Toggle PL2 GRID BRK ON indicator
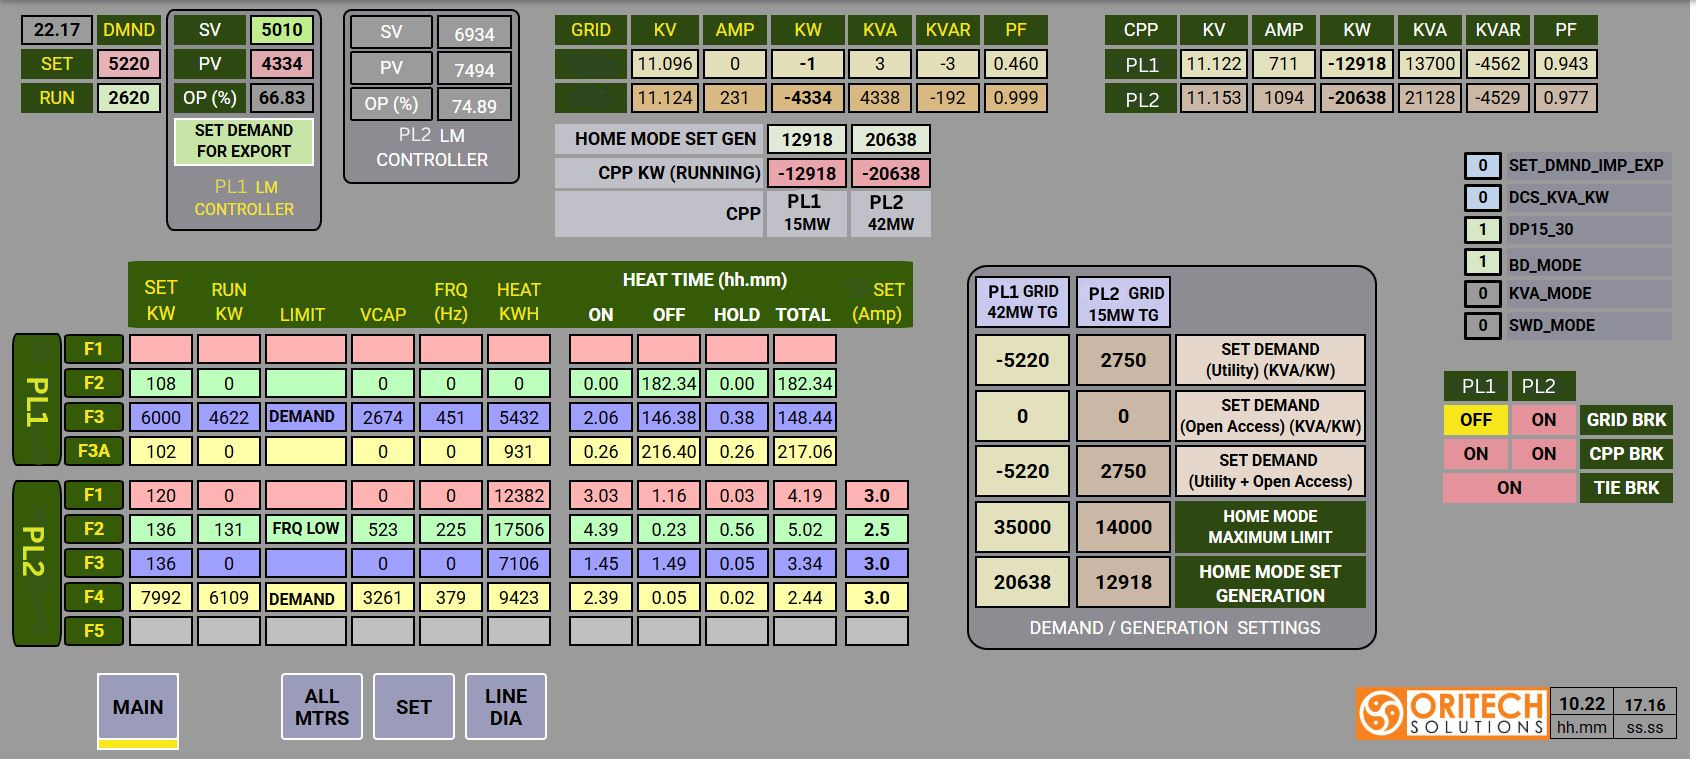This screenshot has width=1696, height=761. click(1543, 420)
